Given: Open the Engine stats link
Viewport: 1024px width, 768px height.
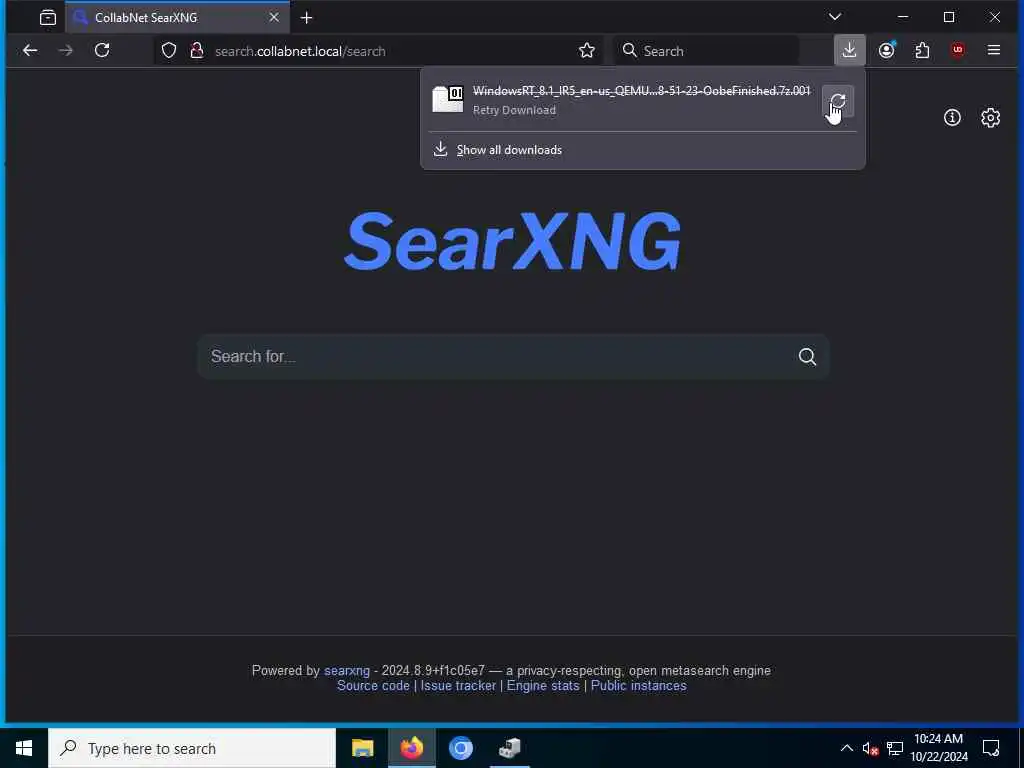Looking at the screenshot, I should (543, 686).
